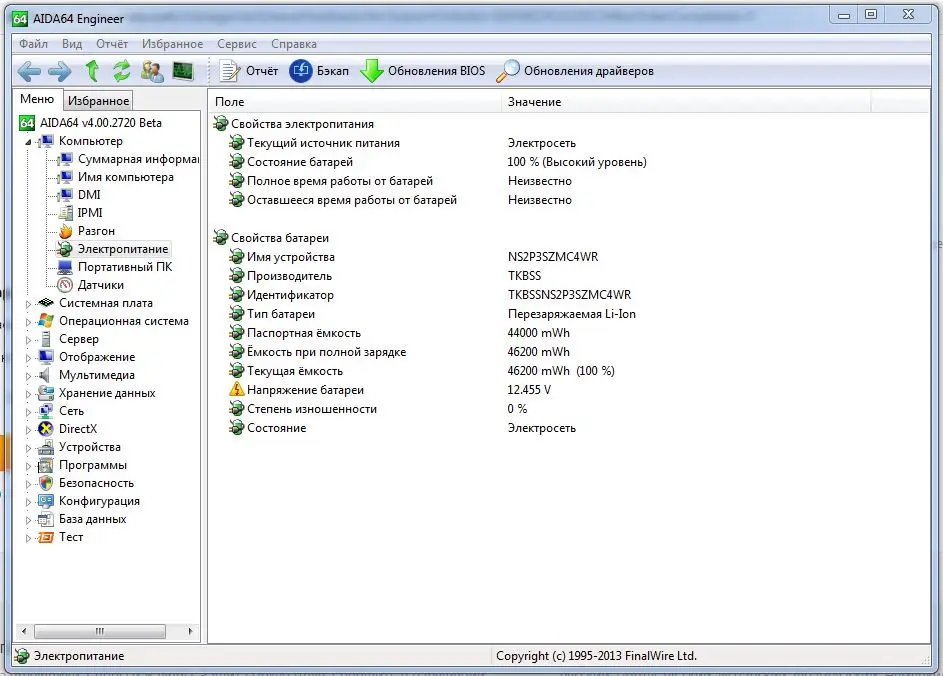Select the Свойства электропитания group row
This screenshot has width=943, height=676.
click(293, 124)
